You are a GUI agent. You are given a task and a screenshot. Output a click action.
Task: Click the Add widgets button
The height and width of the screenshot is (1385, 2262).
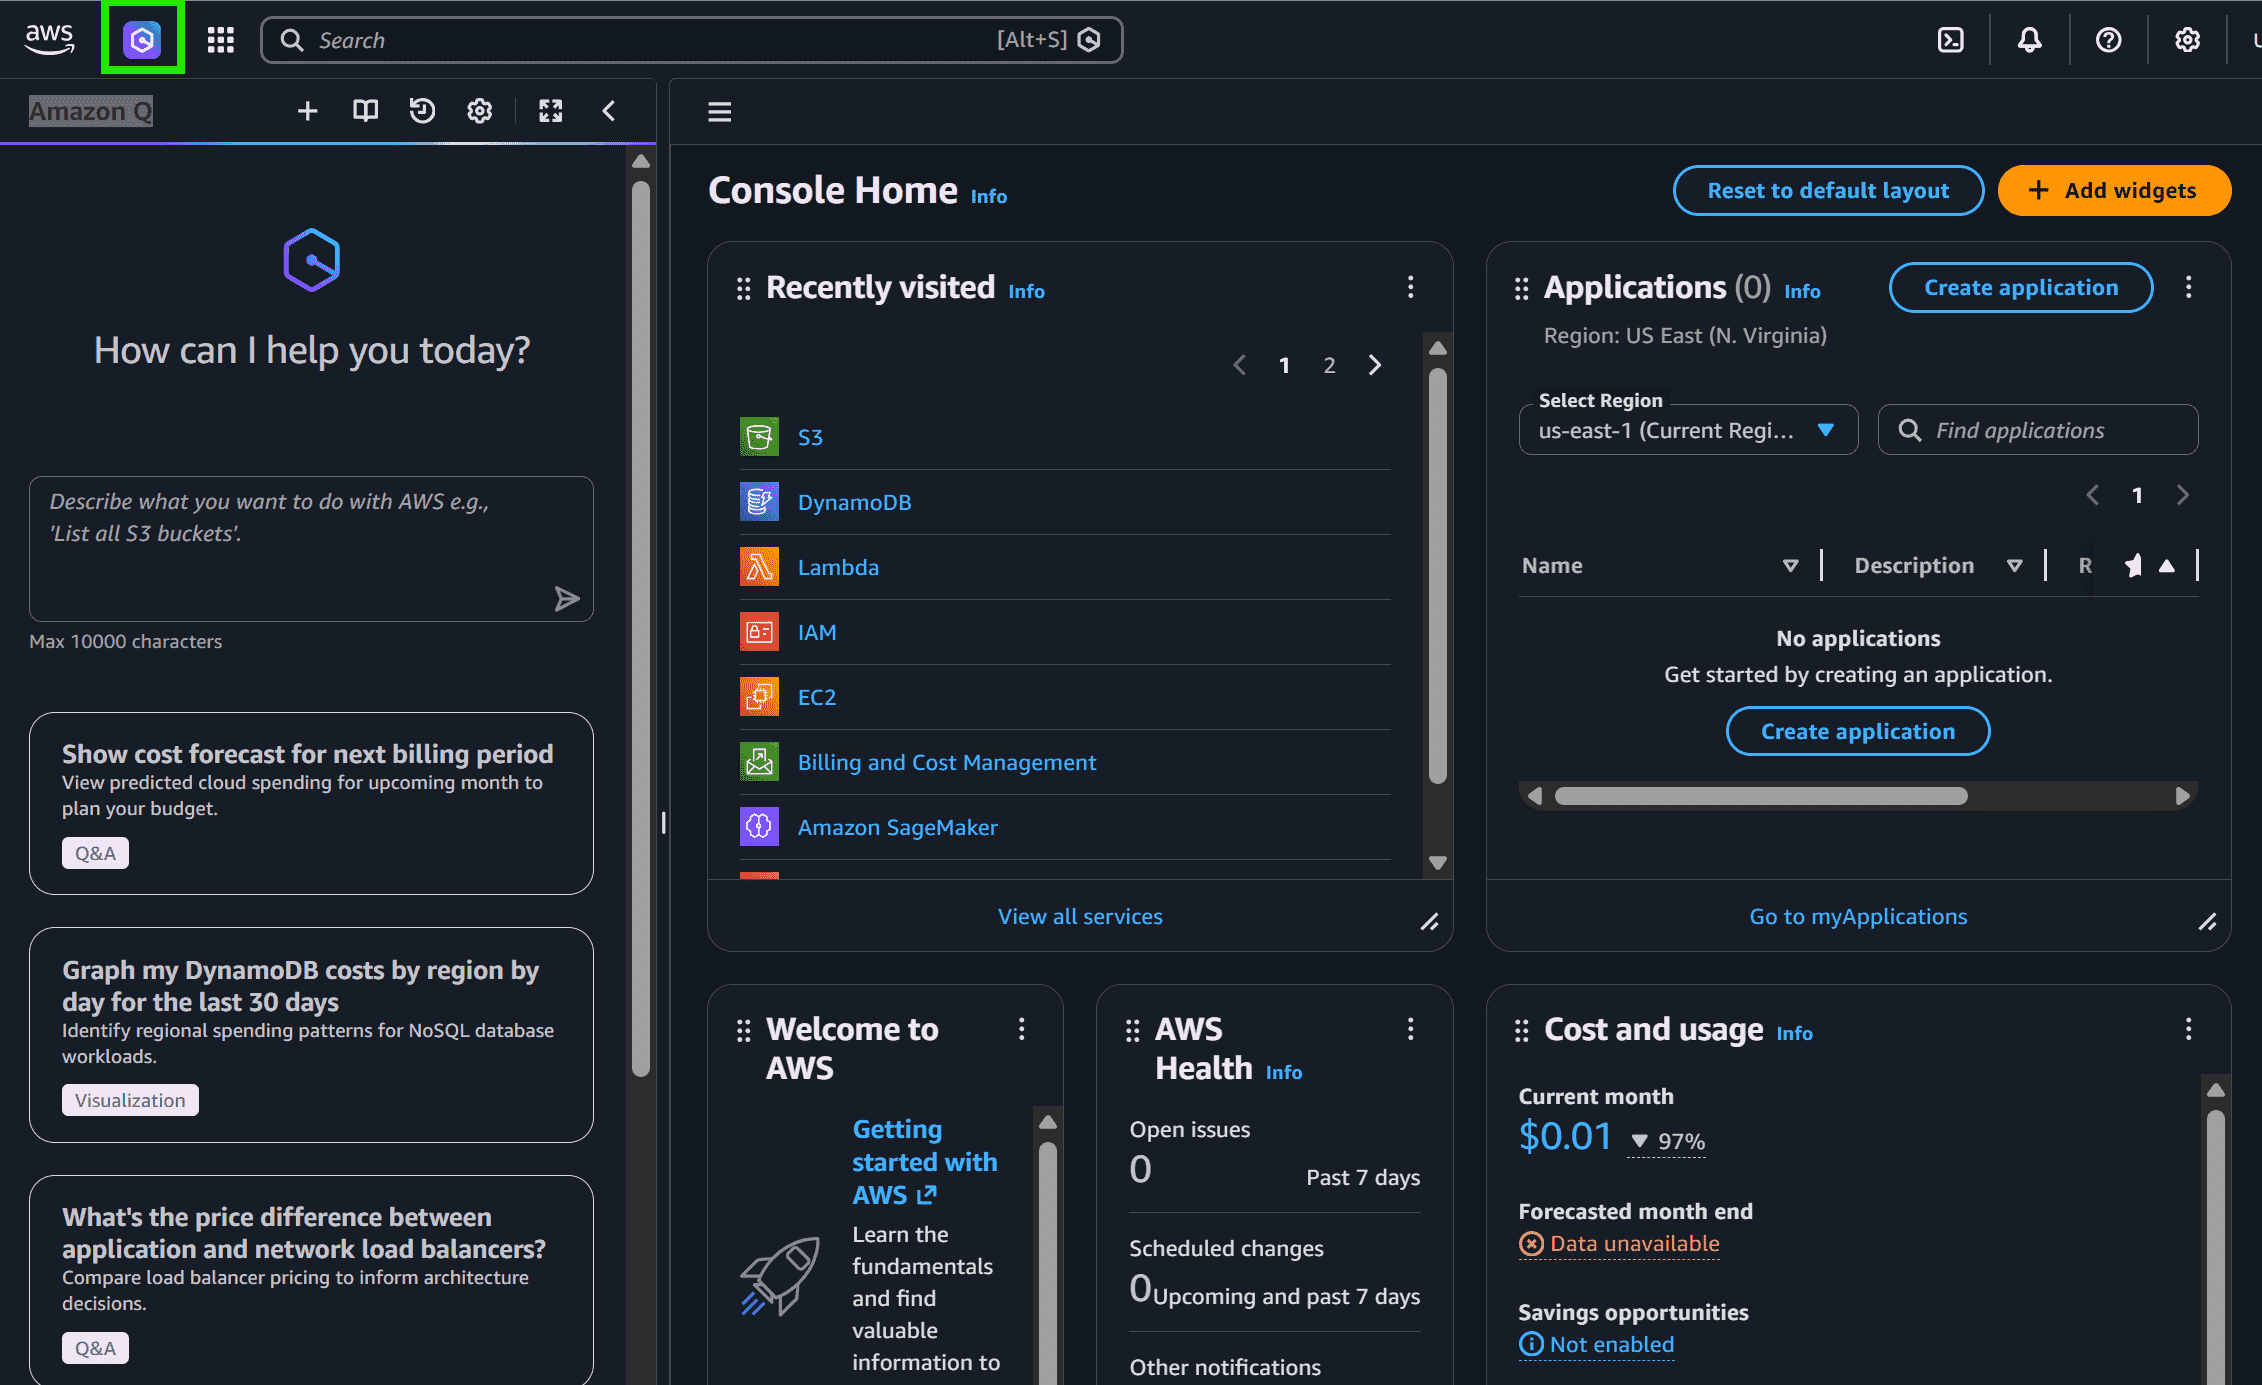click(2114, 190)
